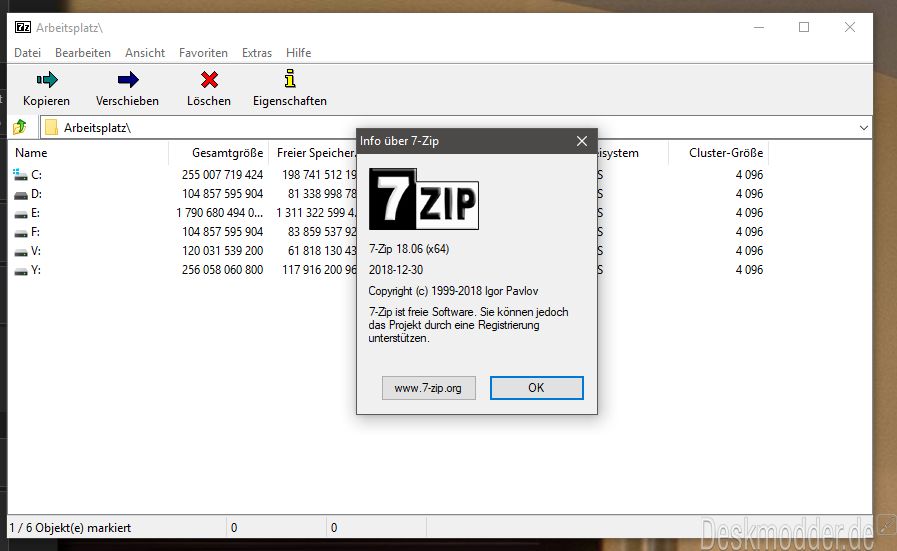The image size is (897, 551).
Task: Select the D: drive icon
Action: click(x=21, y=195)
